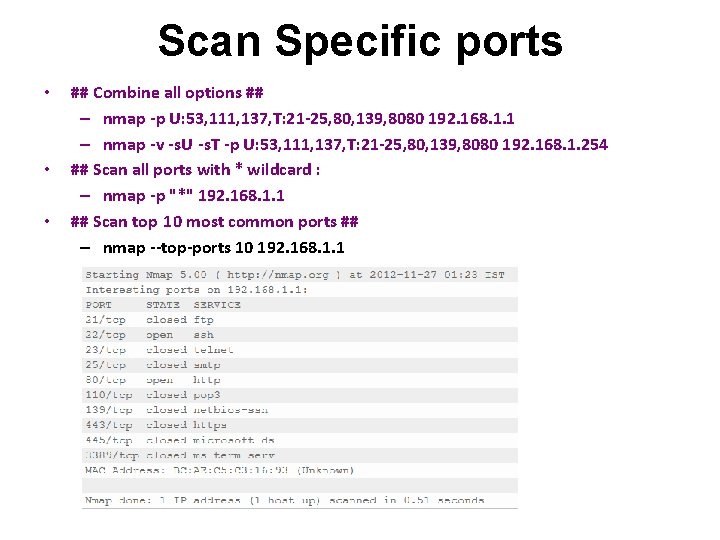
Task: Select the 'nmap -v -sU -sT' command line
Action: 355,145
